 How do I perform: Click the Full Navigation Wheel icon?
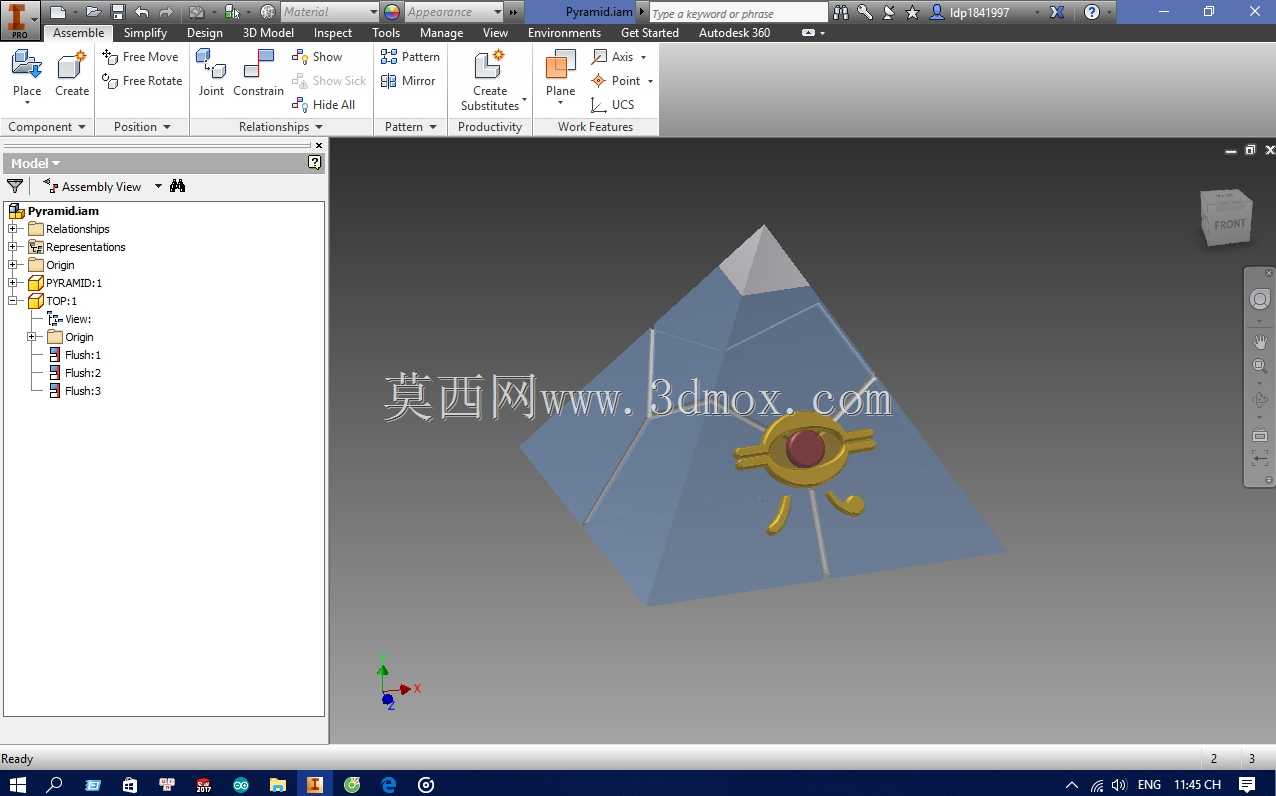pos(1260,299)
